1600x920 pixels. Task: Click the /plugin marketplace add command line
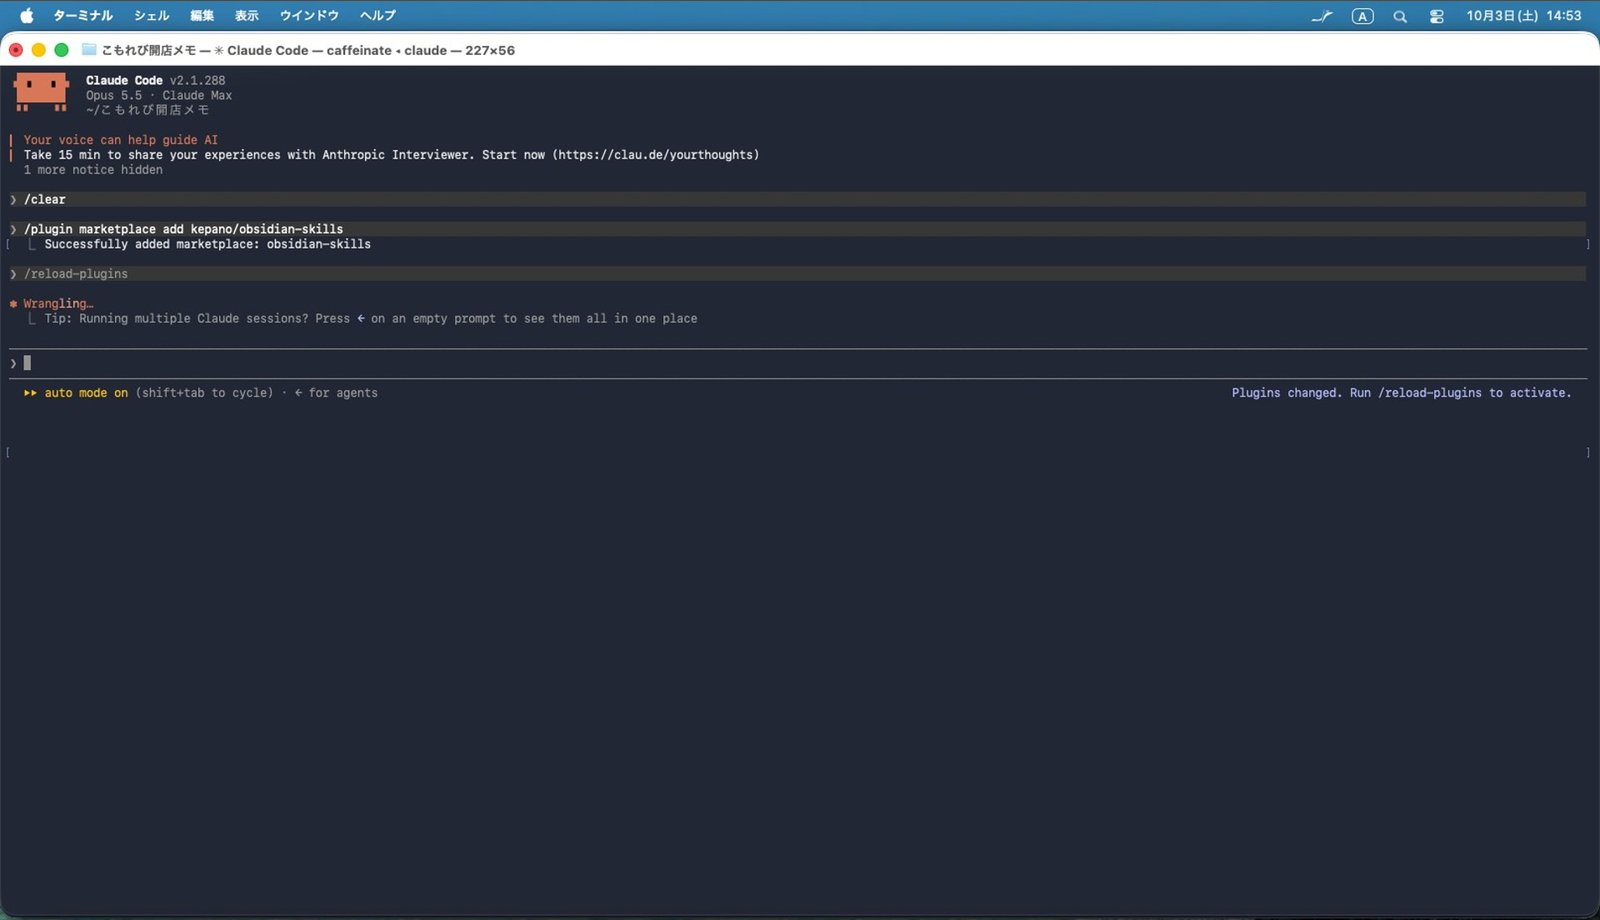pos(797,229)
